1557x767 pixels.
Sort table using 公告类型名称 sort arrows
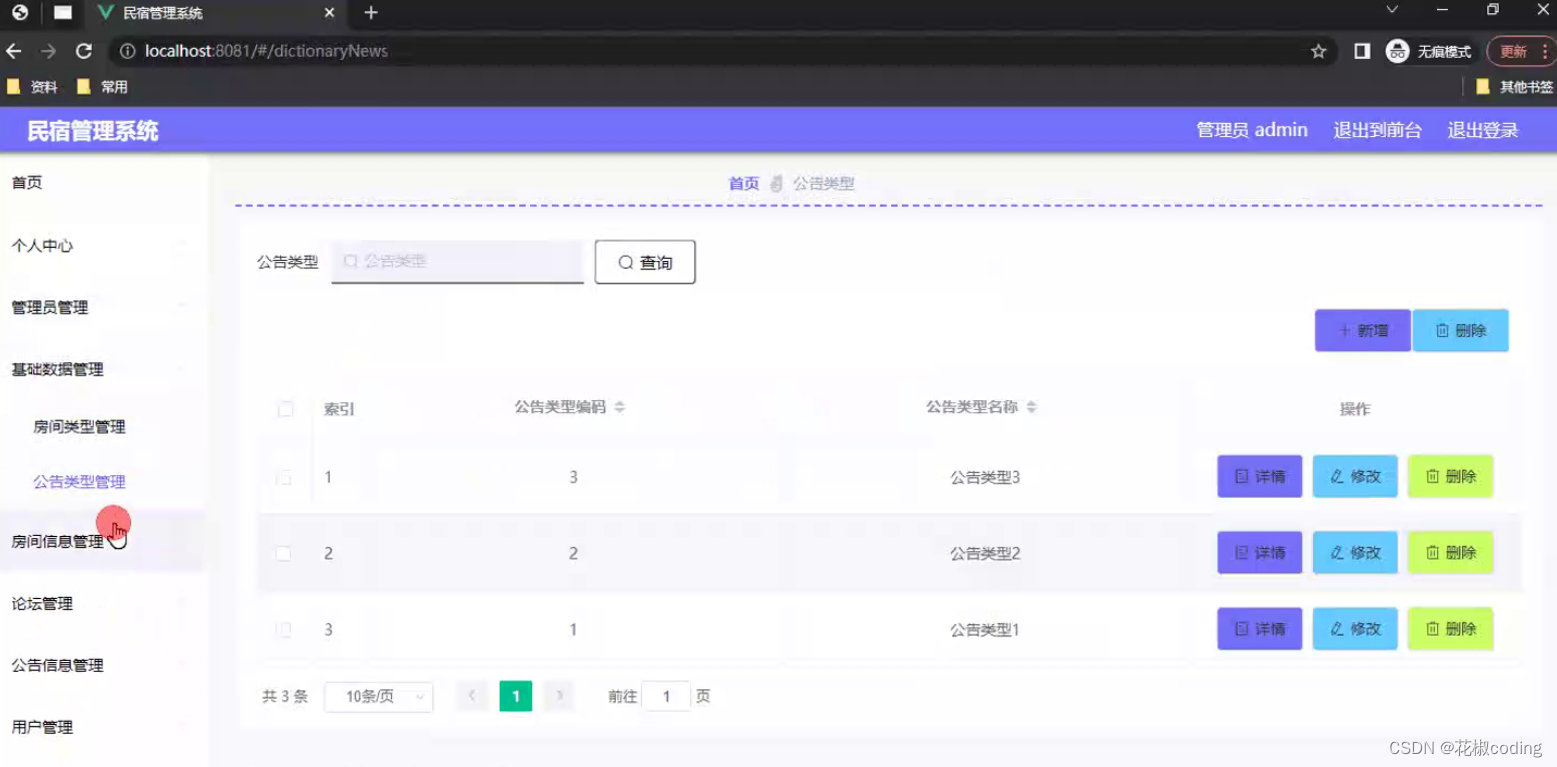click(x=1031, y=407)
